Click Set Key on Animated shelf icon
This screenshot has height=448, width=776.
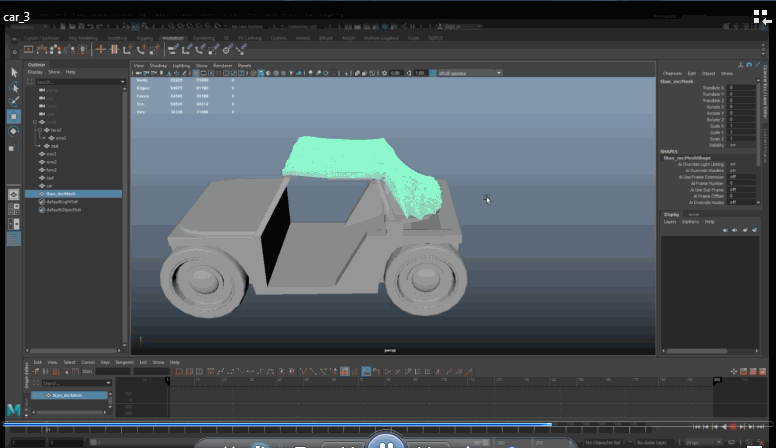pyautogui.click(x=114, y=50)
